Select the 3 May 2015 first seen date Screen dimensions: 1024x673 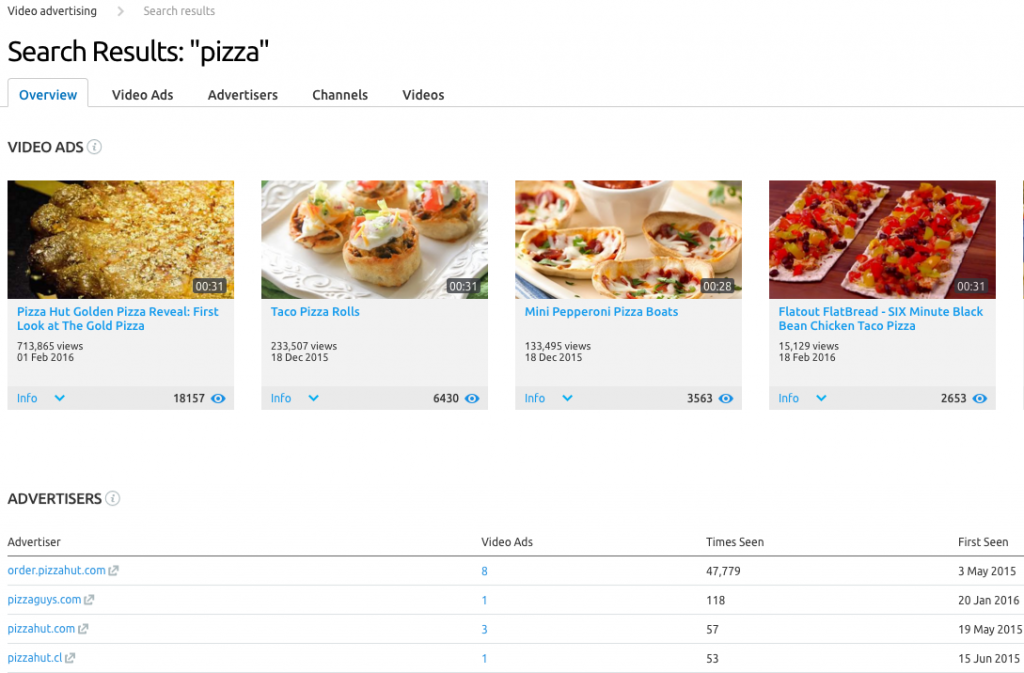[x=987, y=571]
